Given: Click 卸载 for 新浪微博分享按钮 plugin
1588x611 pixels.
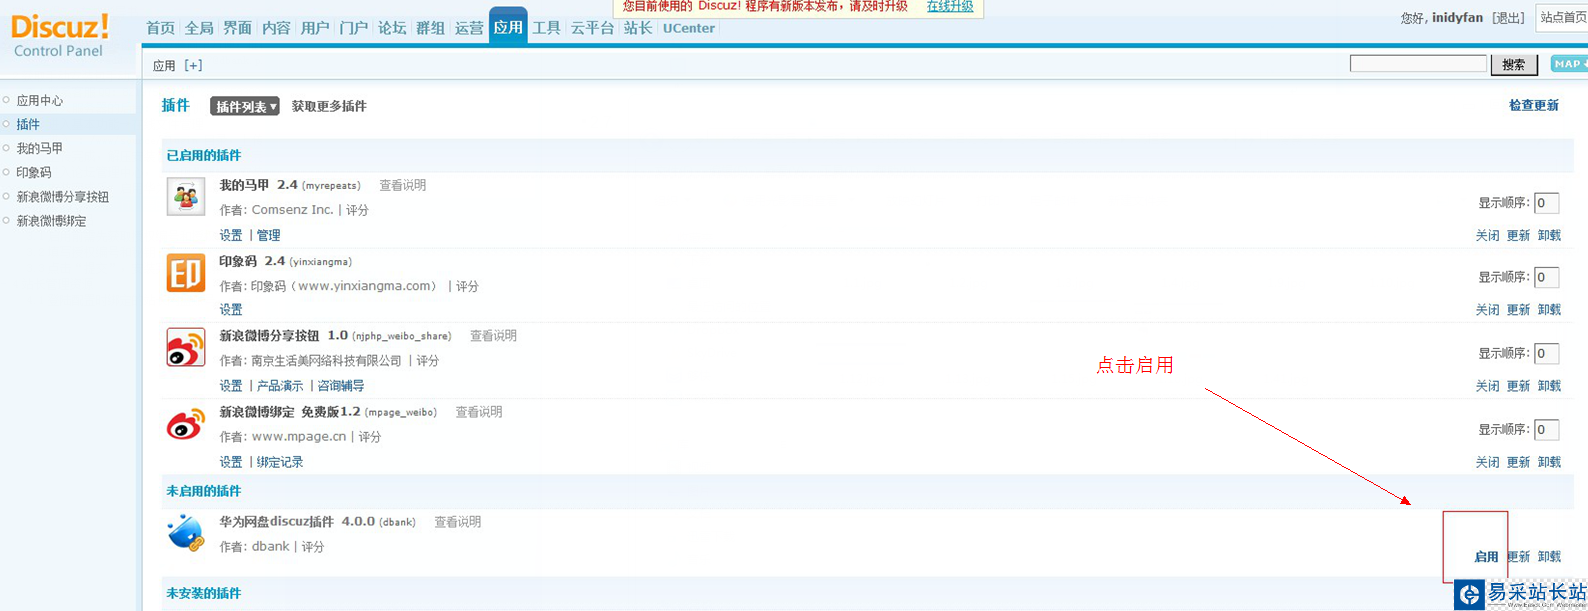Looking at the screenshot, I should click(x=1549, y=386).
